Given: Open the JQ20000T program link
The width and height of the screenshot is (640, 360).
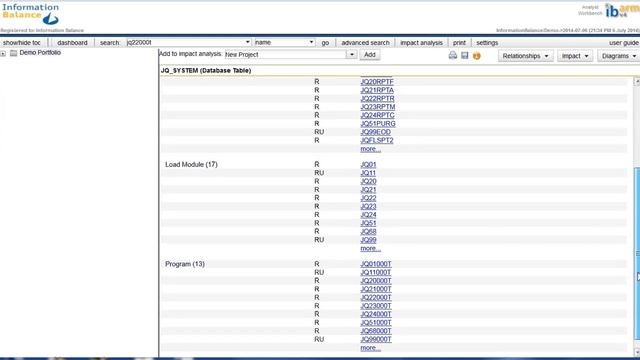Looking at the screenshot, I should [376, 281].
